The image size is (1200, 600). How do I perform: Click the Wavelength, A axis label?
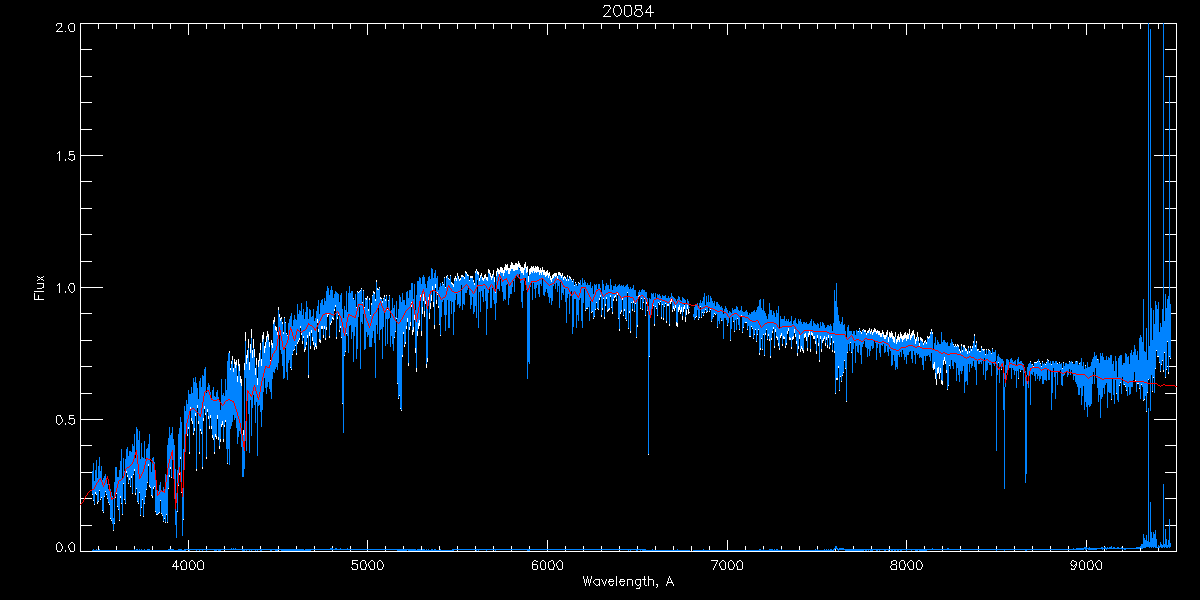click(x=628, y=581)
